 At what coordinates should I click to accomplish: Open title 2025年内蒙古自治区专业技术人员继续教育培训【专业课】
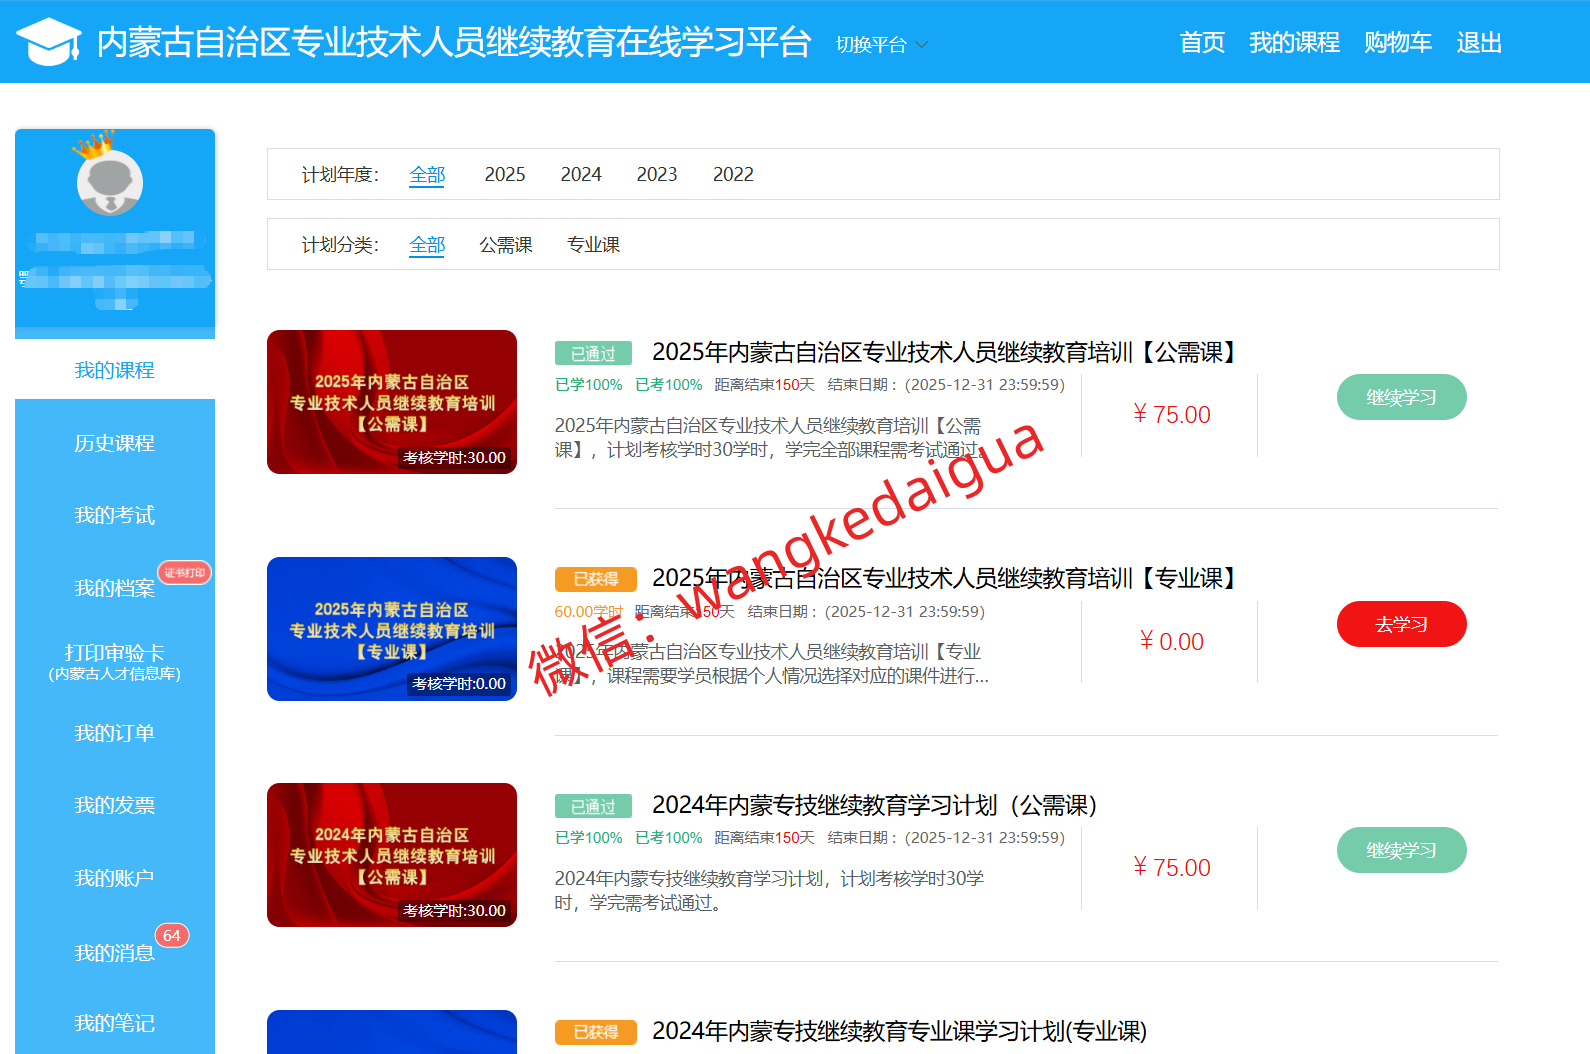click(x=946, y=578)
